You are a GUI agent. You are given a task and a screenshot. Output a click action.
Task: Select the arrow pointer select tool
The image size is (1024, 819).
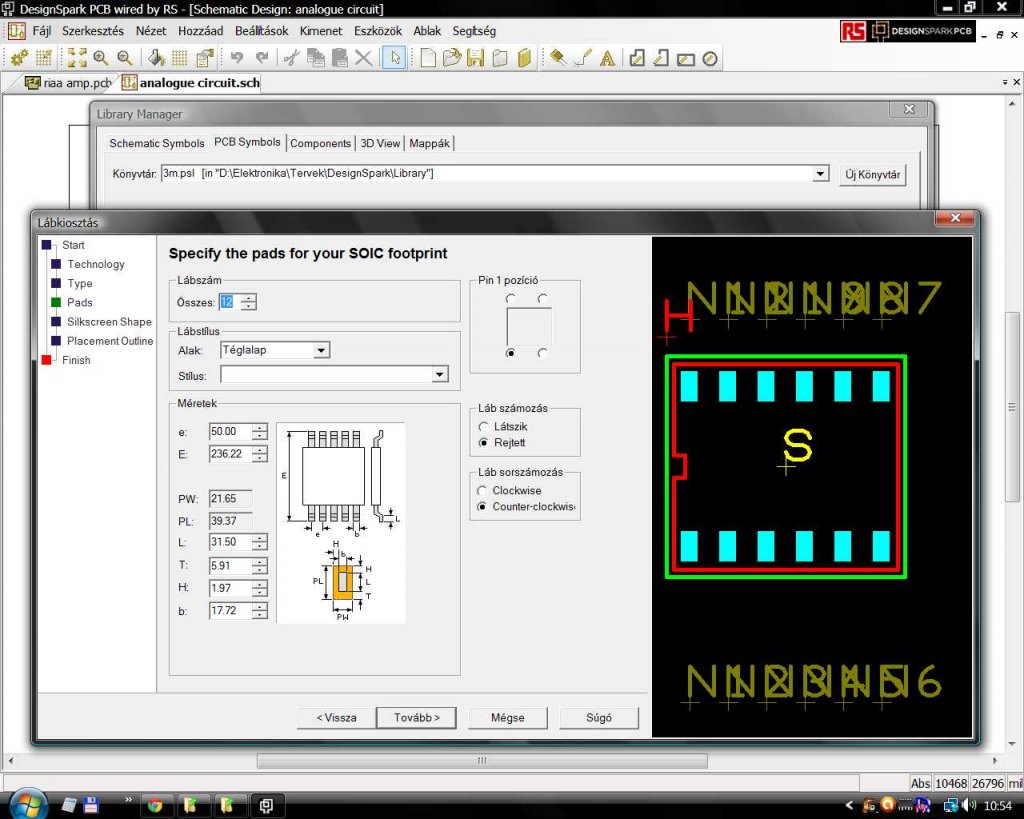pyautogui.click(x=394, y=58)
